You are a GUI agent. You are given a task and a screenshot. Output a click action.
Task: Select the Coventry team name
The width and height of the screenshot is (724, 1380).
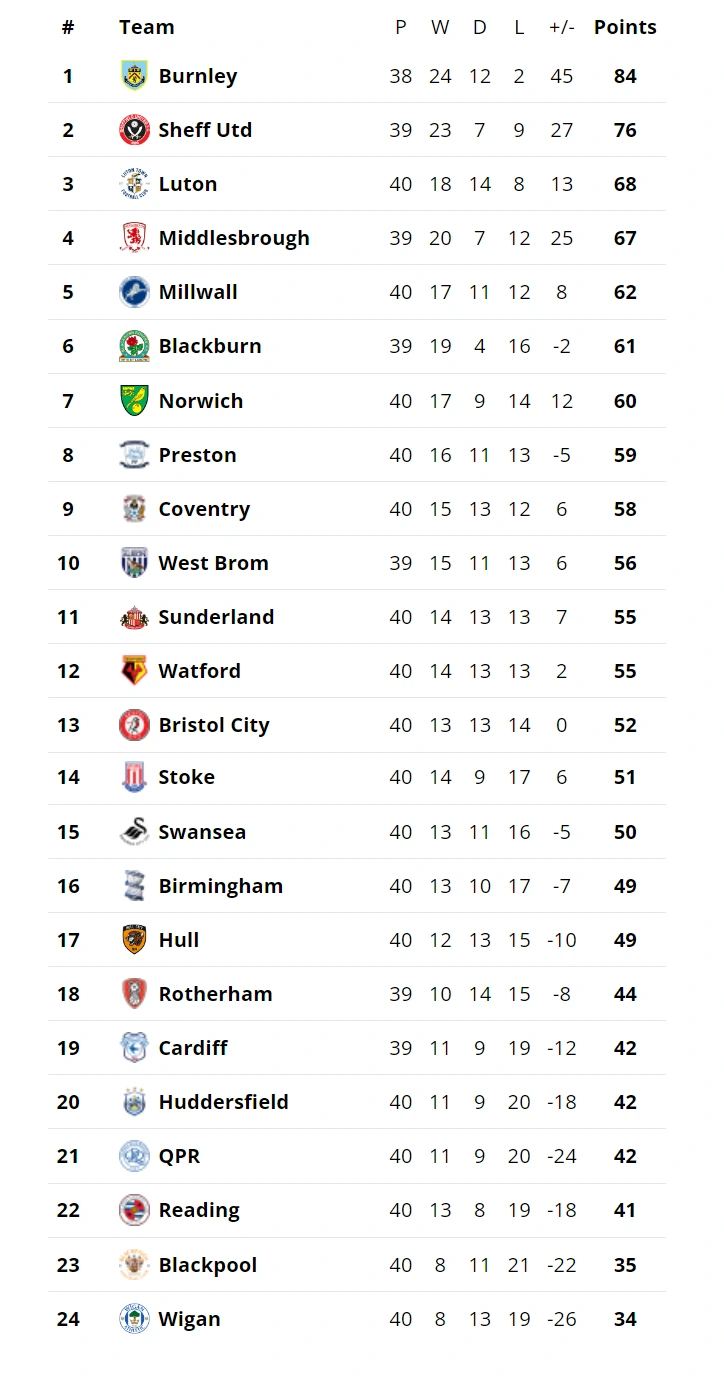point(204,509)
